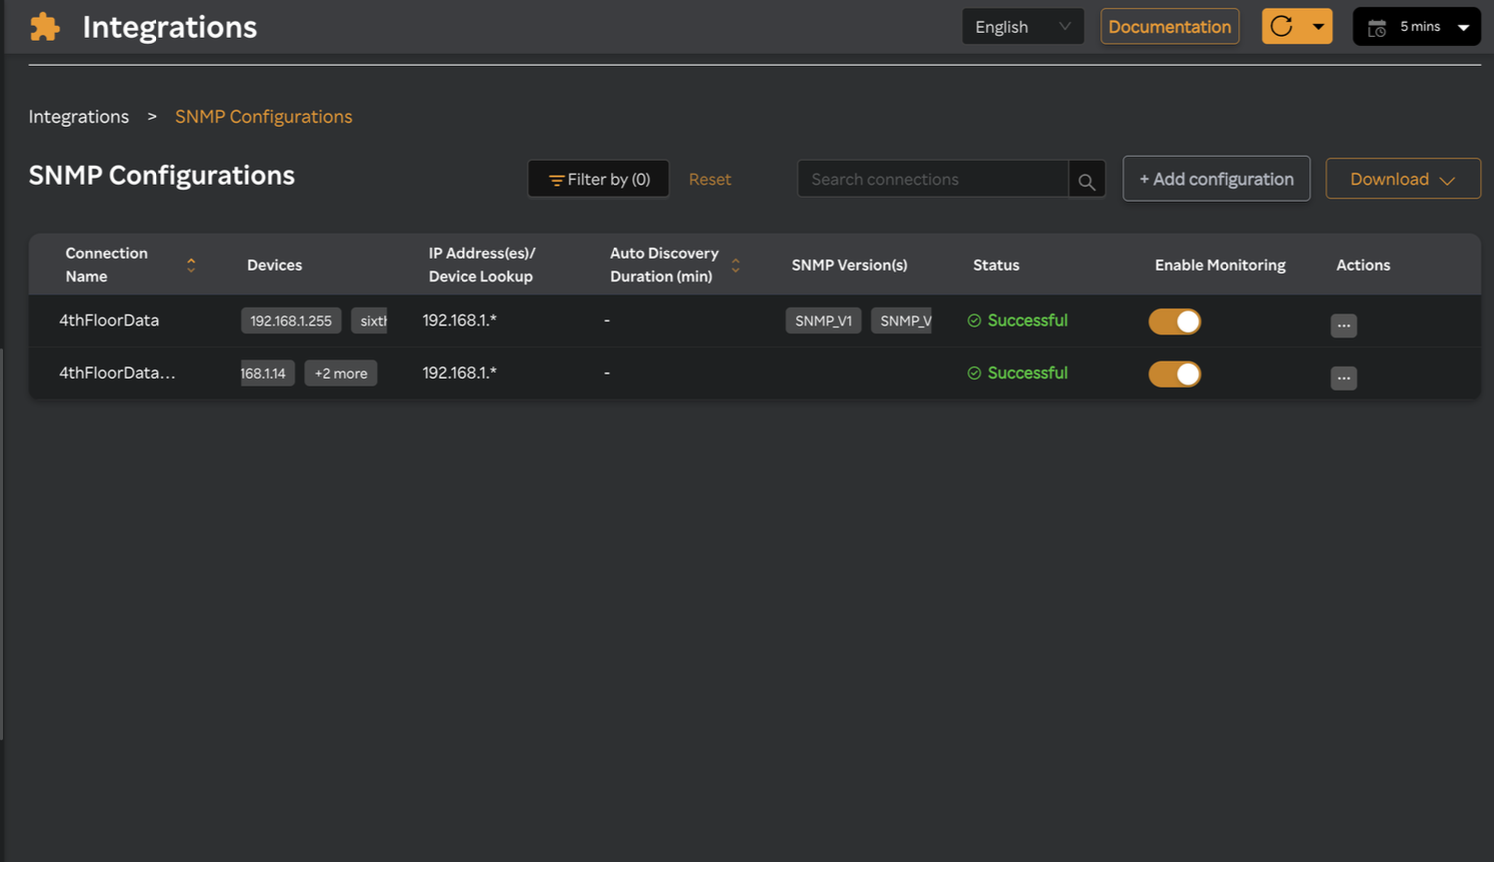Screen dimensions: 1500x870
Task: Expand the +2 more devices chip
Action: (341, 372)
